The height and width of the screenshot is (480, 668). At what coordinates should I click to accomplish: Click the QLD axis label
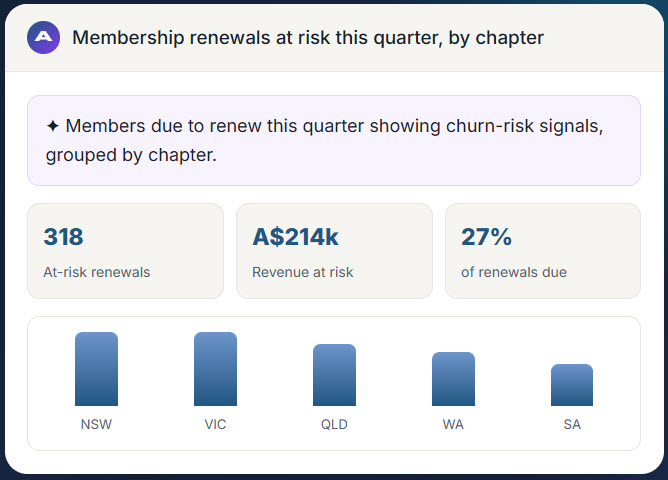[x=334, y=424]
